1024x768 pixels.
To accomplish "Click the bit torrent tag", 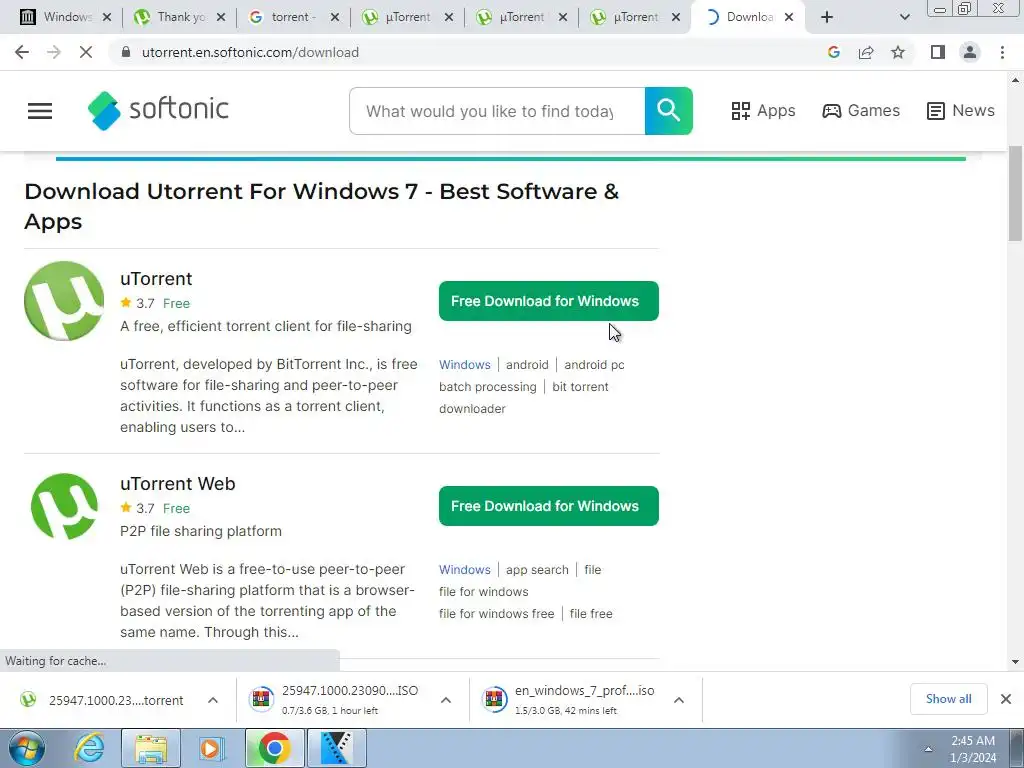I will (x=580, y=387).
